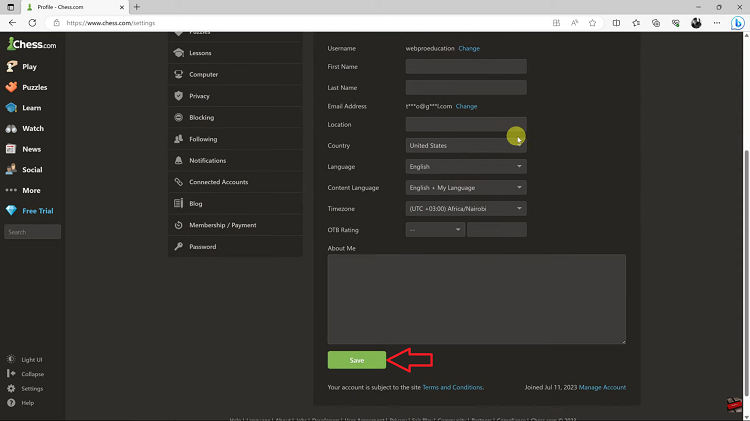Click the Chess.com logo
The width and height of the screenshot is (750, 421).
pyautogui.click(x=32, y=44)
